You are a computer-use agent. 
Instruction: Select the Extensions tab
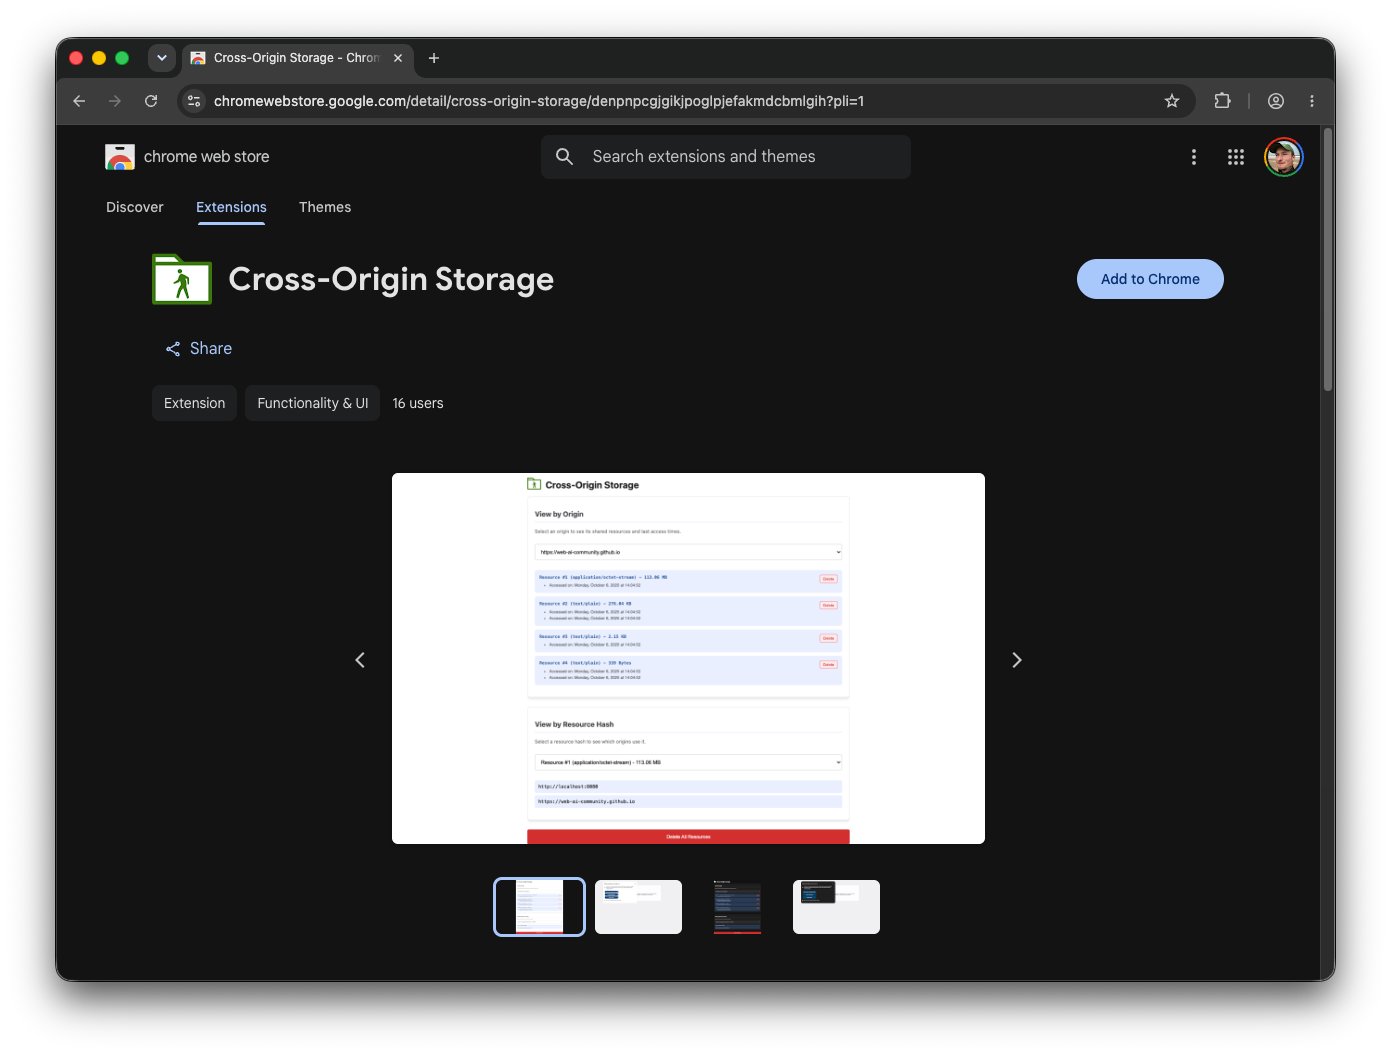click(231, 207)
